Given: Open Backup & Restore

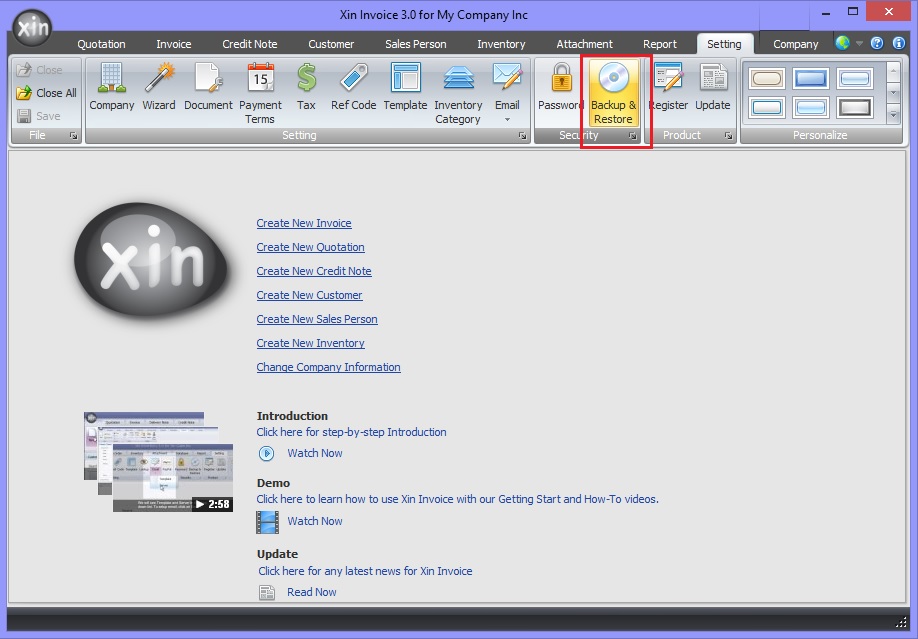Looking at the screenshot, I should click(614, 94).
